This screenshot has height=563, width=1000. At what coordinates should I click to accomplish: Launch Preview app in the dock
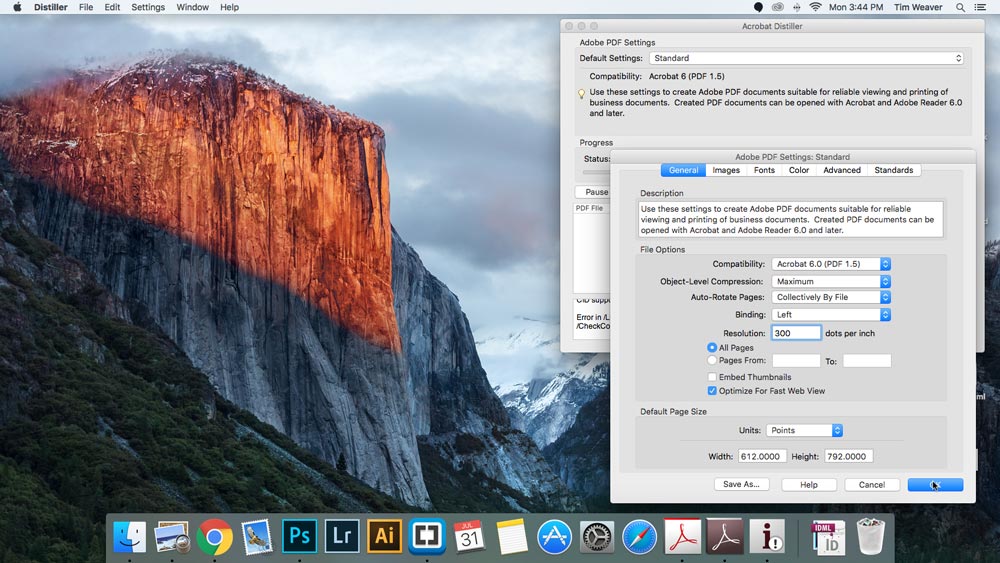pos(172,537)
